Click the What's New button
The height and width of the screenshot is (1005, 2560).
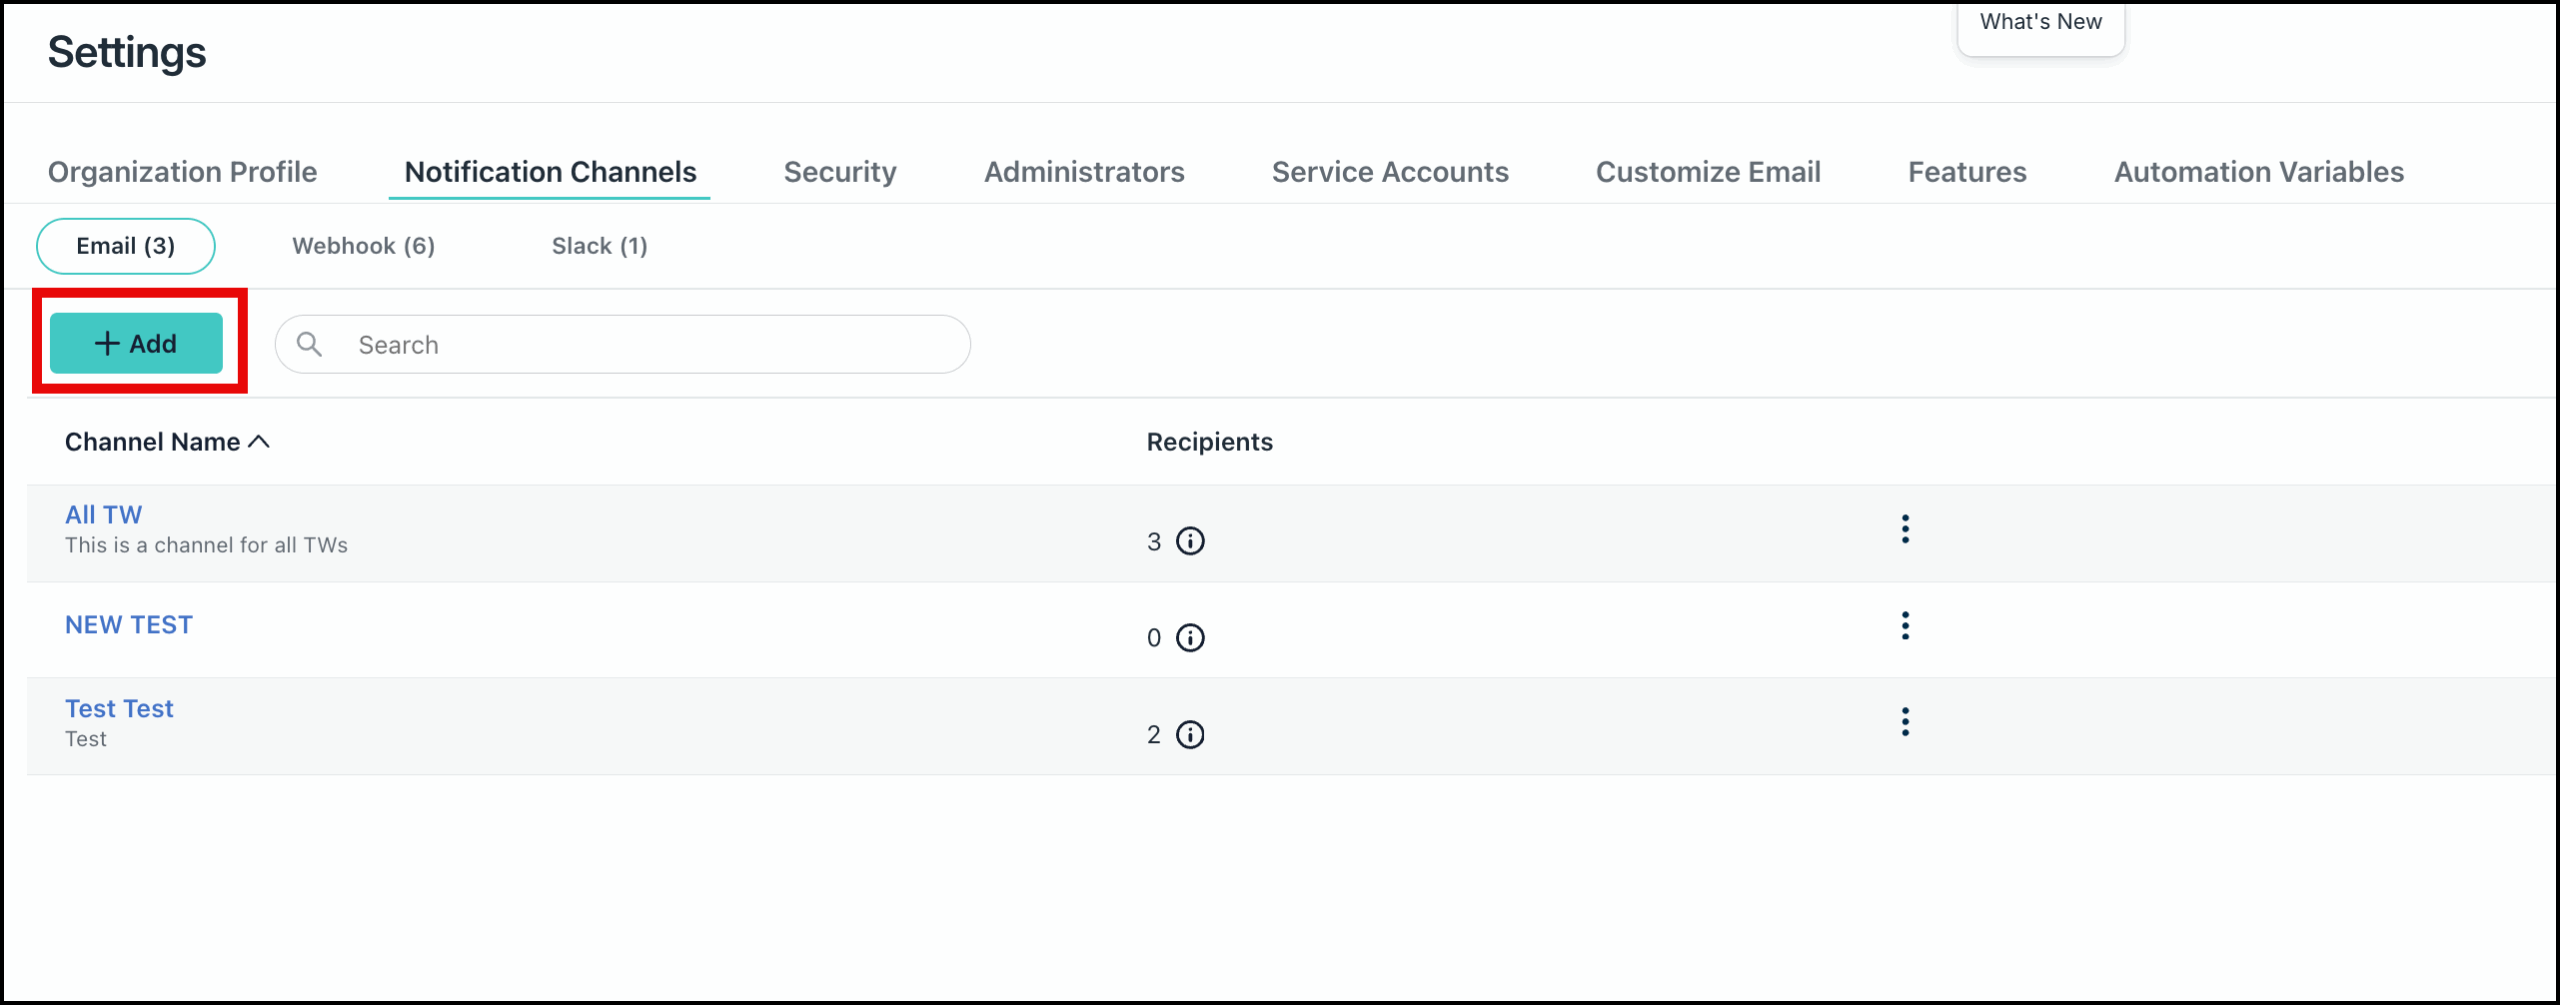(x=2040, y=21)
